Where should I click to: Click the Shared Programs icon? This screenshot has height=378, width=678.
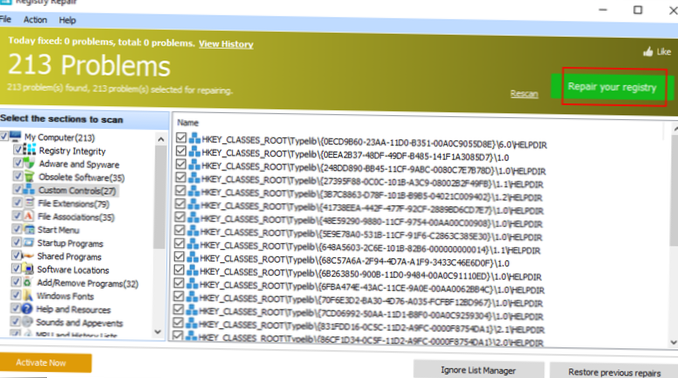pyautogui.click(x=28, y=256)
